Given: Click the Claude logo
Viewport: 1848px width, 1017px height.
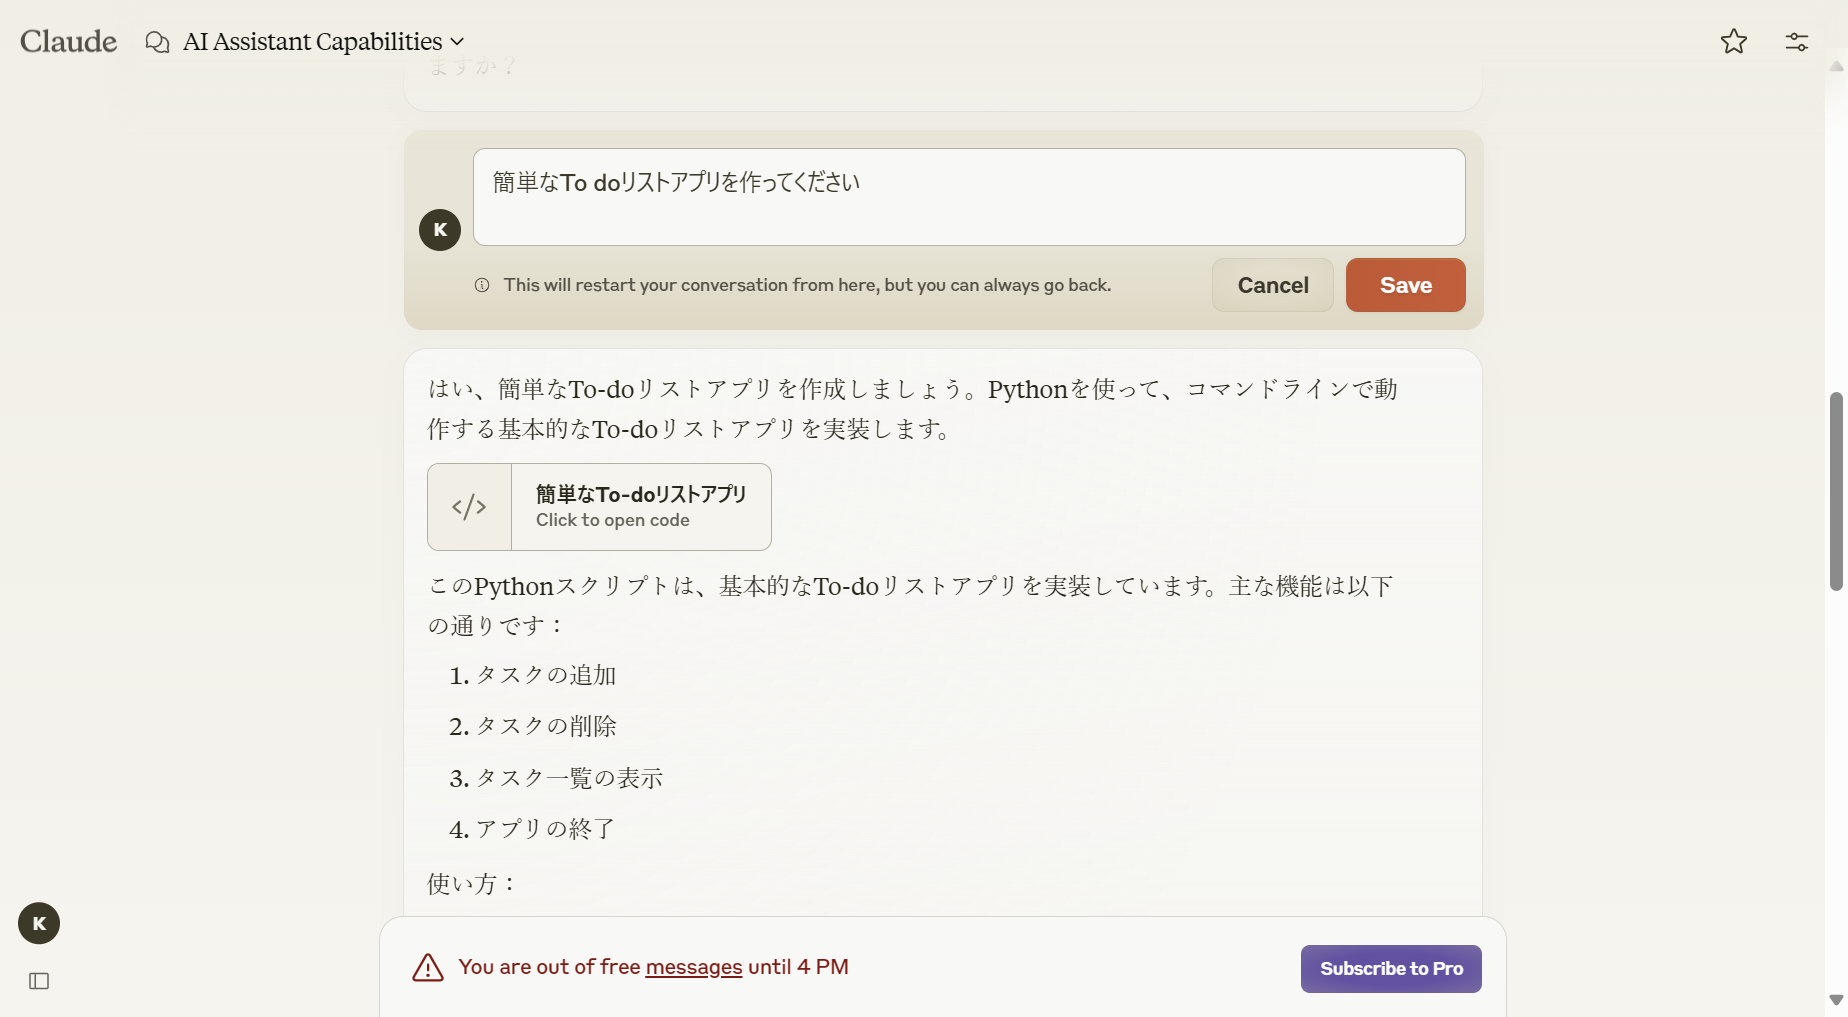Looking at the screenshot, I should (68, 41).
